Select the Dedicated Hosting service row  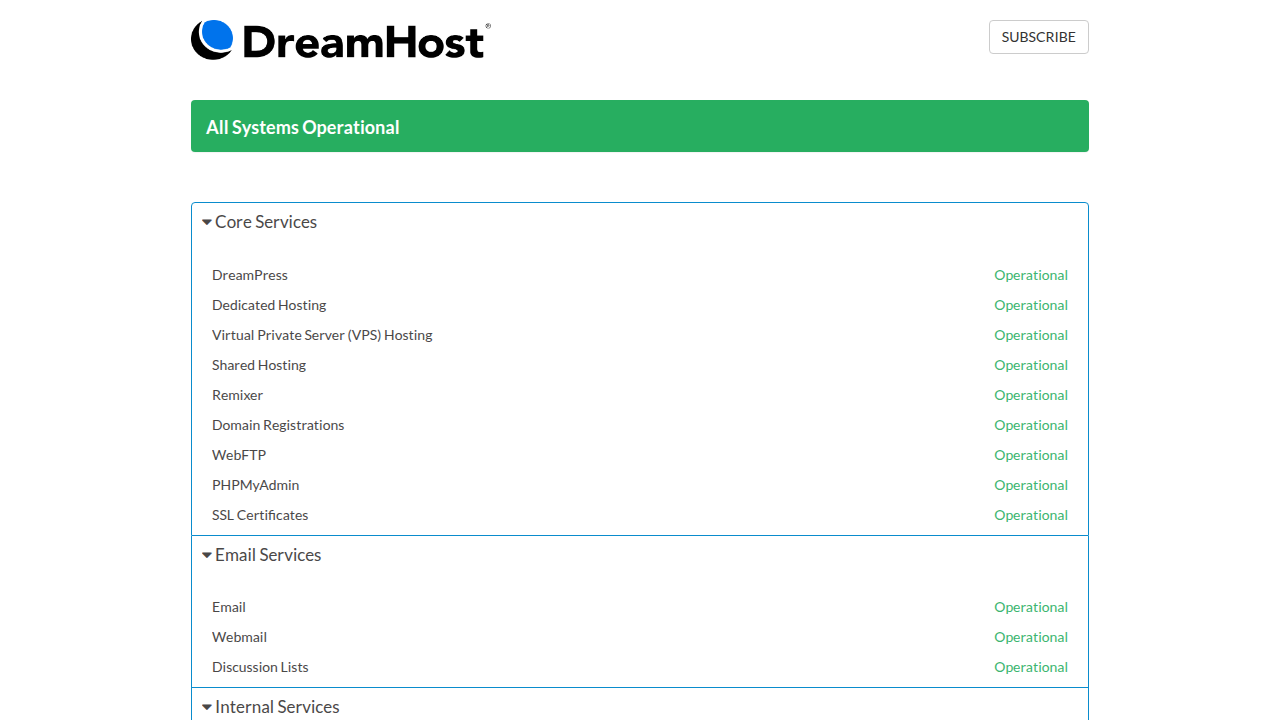click(269, 305)
